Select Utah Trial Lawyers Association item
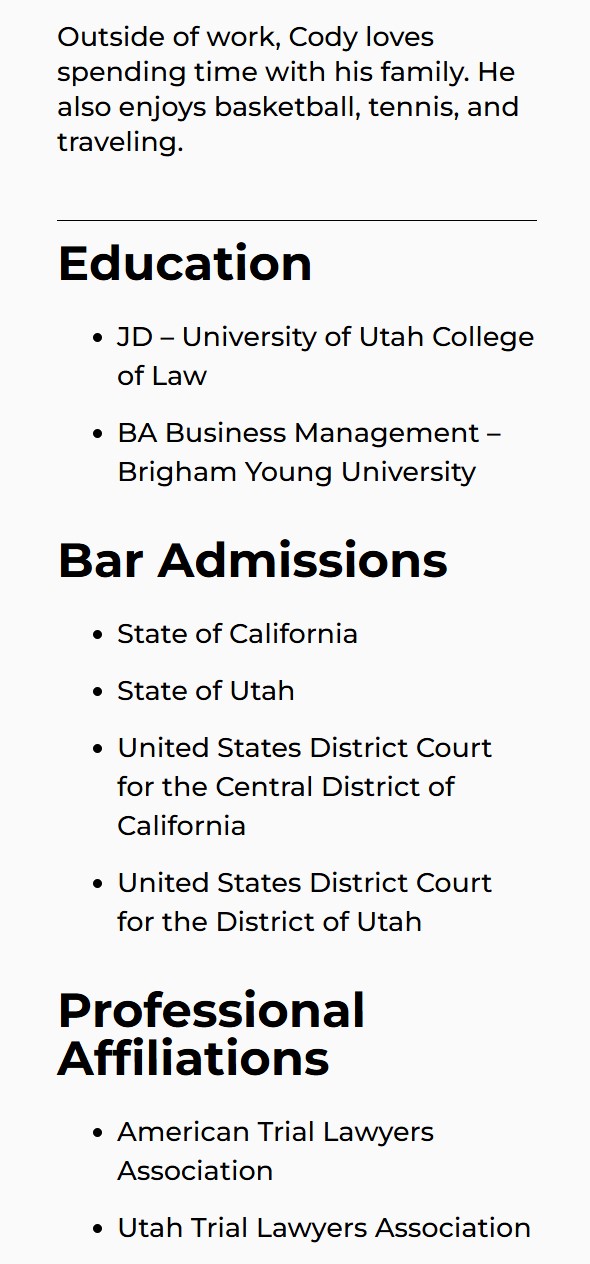Viewport: 590px width, 1264px height. 324,1227
